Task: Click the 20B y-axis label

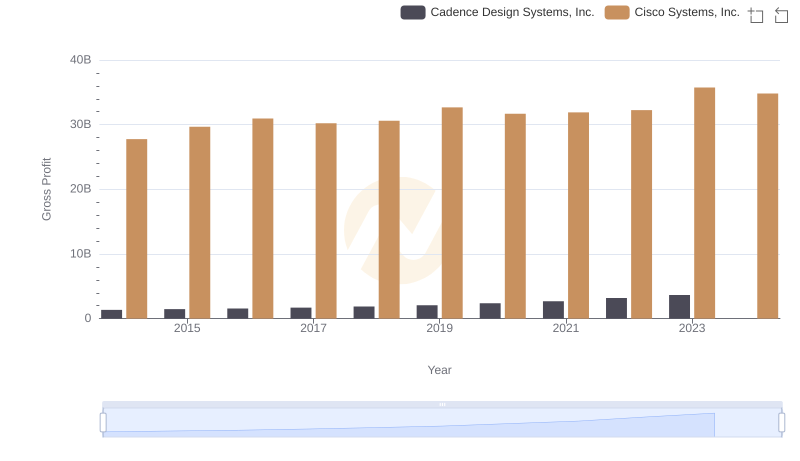Action: click(x=81, y=189)
